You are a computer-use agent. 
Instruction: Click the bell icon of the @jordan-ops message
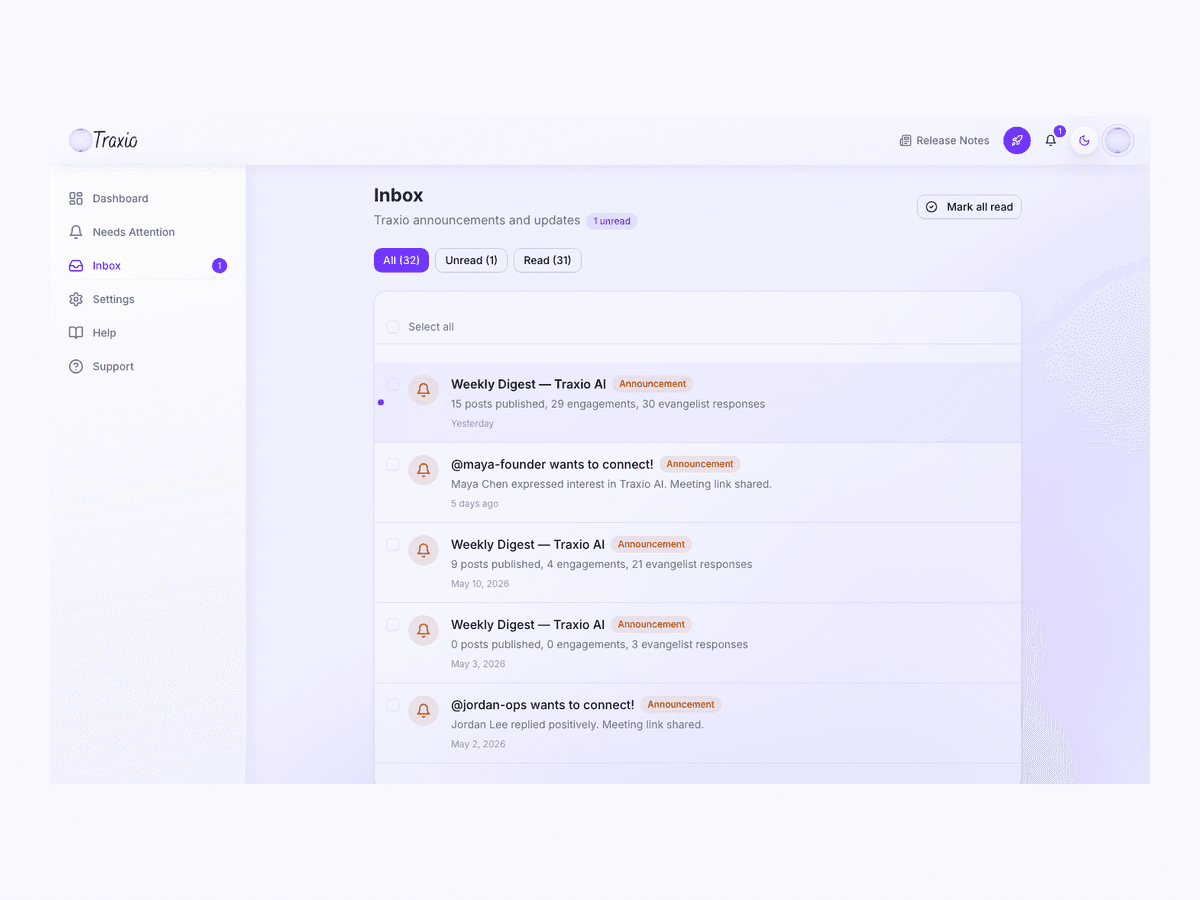424,710
